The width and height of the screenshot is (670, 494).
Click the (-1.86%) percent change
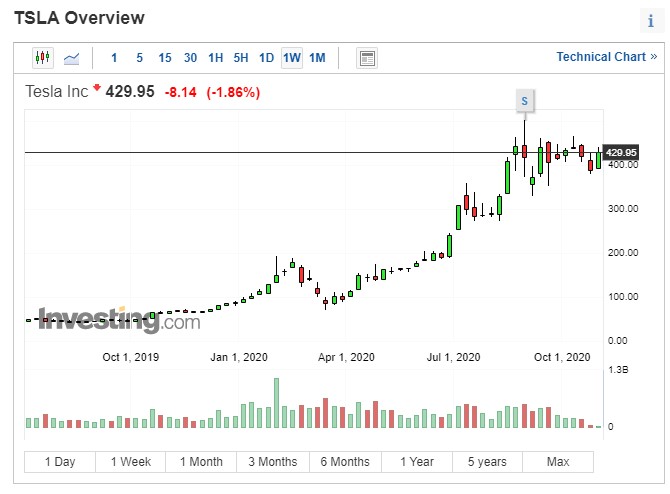click(233, 92)
